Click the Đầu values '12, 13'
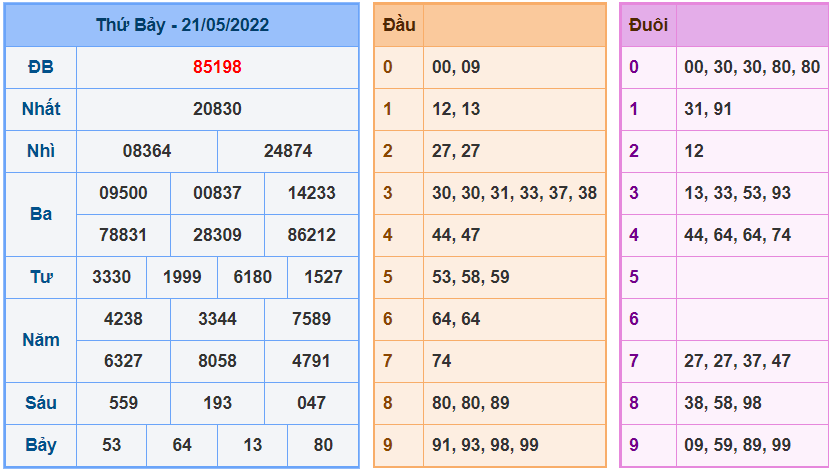The height and width of the screenshot is (469, 829). [456, 109]
